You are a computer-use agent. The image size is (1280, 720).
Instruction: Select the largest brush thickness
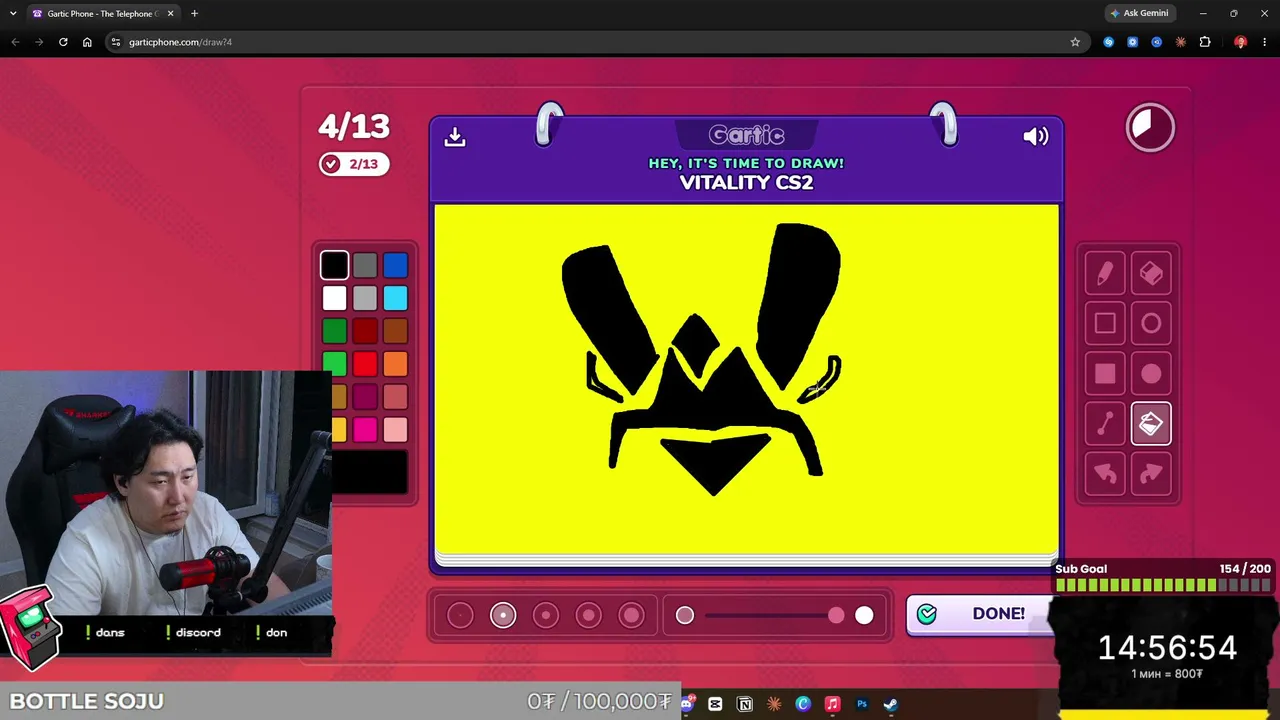click(x=631, y=615)
